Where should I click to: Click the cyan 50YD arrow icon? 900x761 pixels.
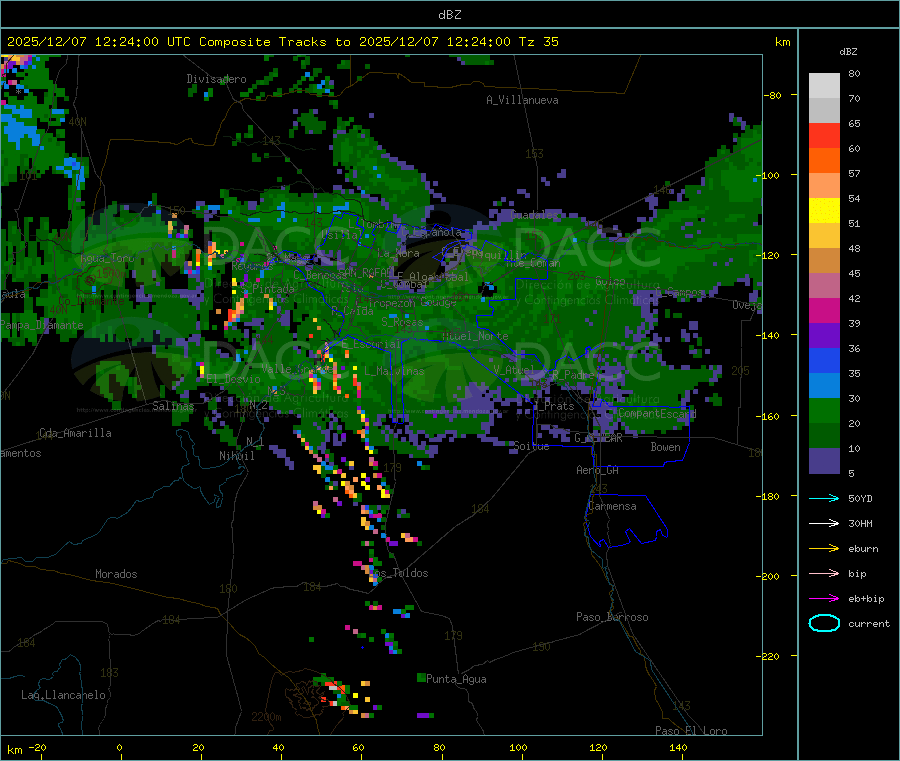824,498
